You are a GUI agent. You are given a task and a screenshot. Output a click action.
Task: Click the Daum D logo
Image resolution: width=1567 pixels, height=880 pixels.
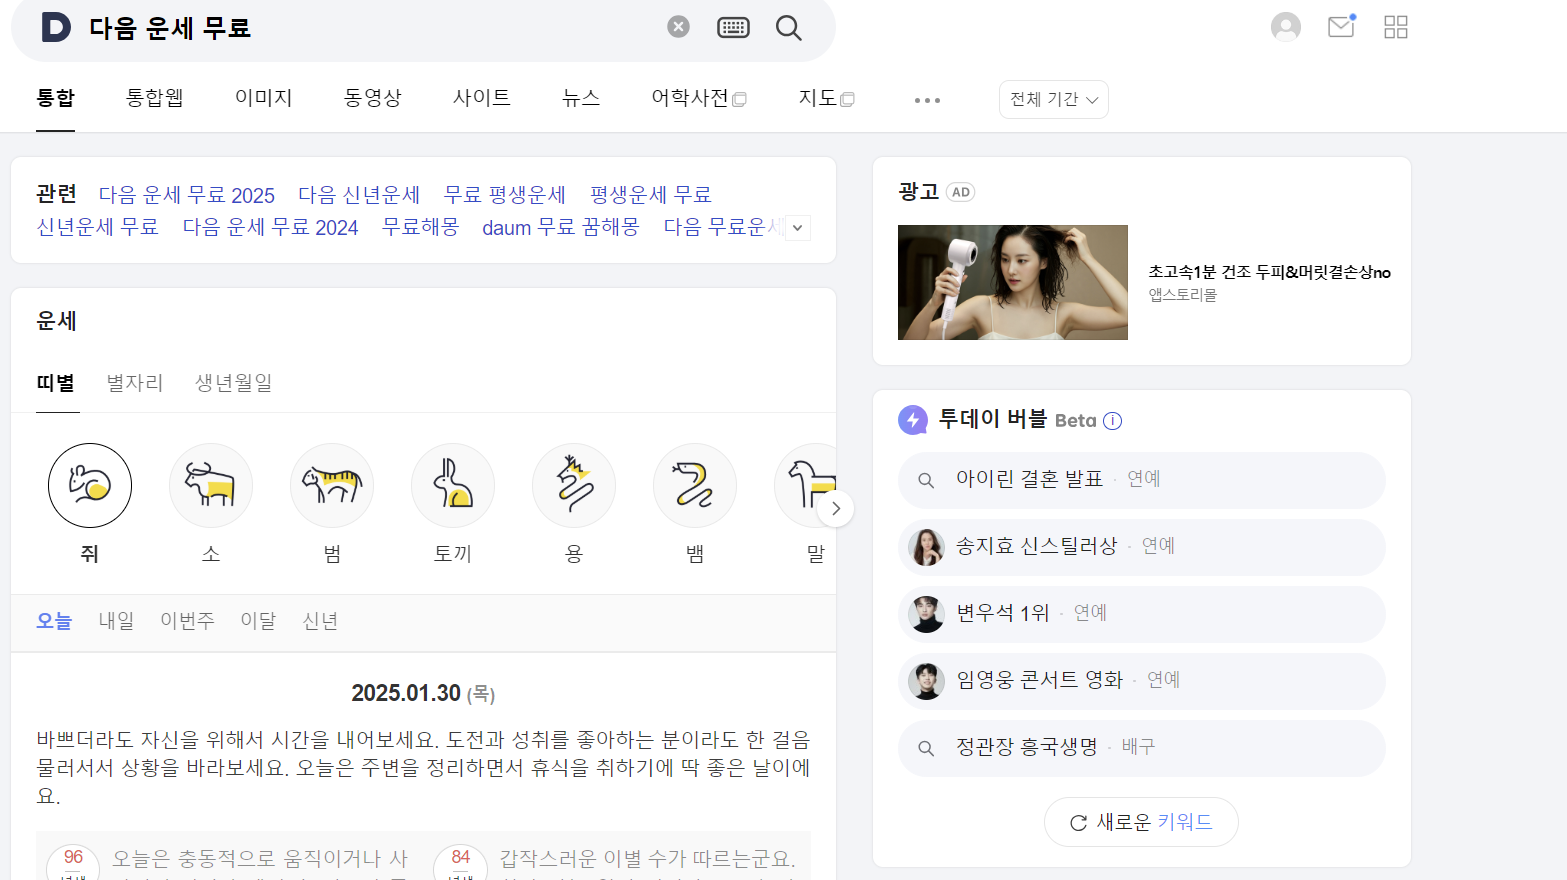(x=56, y=27)
